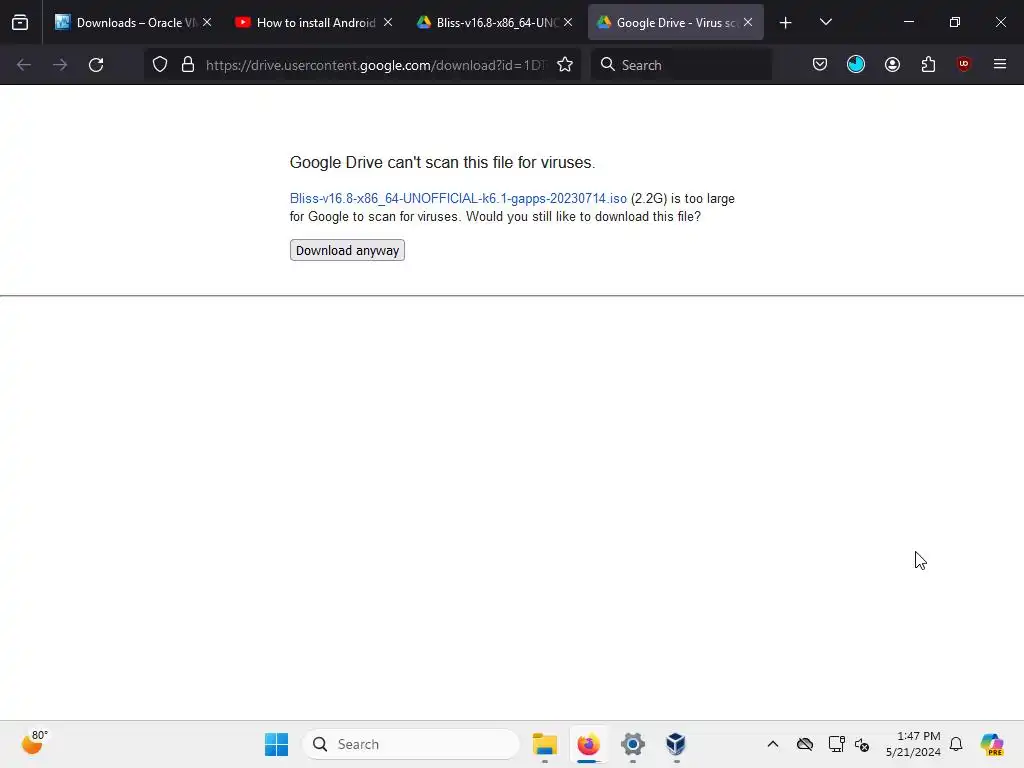Screen dimensions: 1024x768
Task: View site security lock information
Action: (188, 65)
